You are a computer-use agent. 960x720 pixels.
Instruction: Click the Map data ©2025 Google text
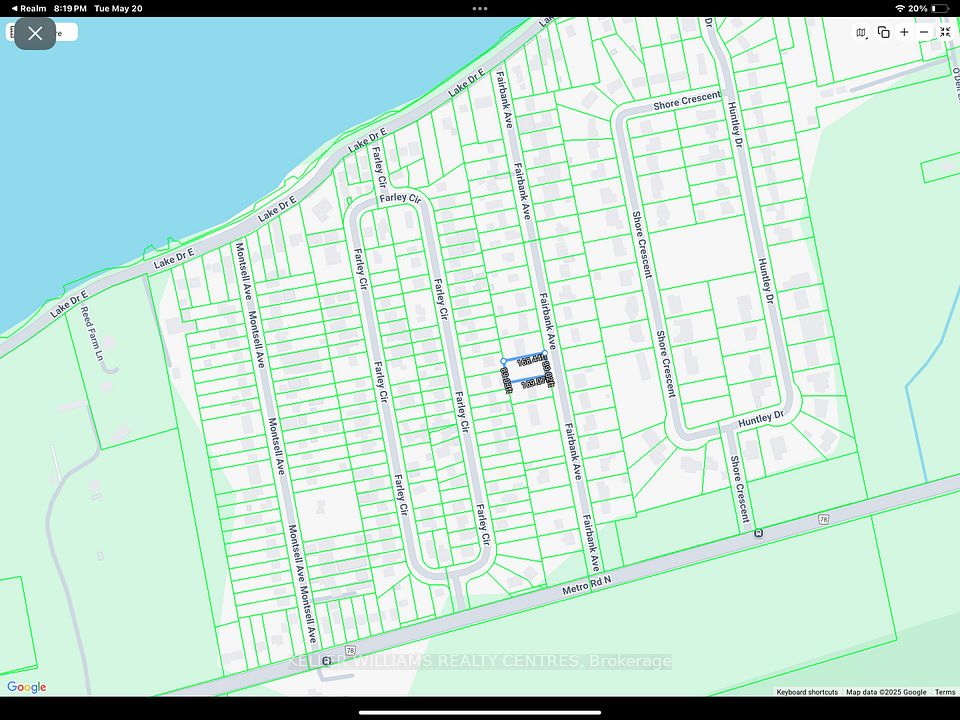pyautogui.click(x=886, y=692)
